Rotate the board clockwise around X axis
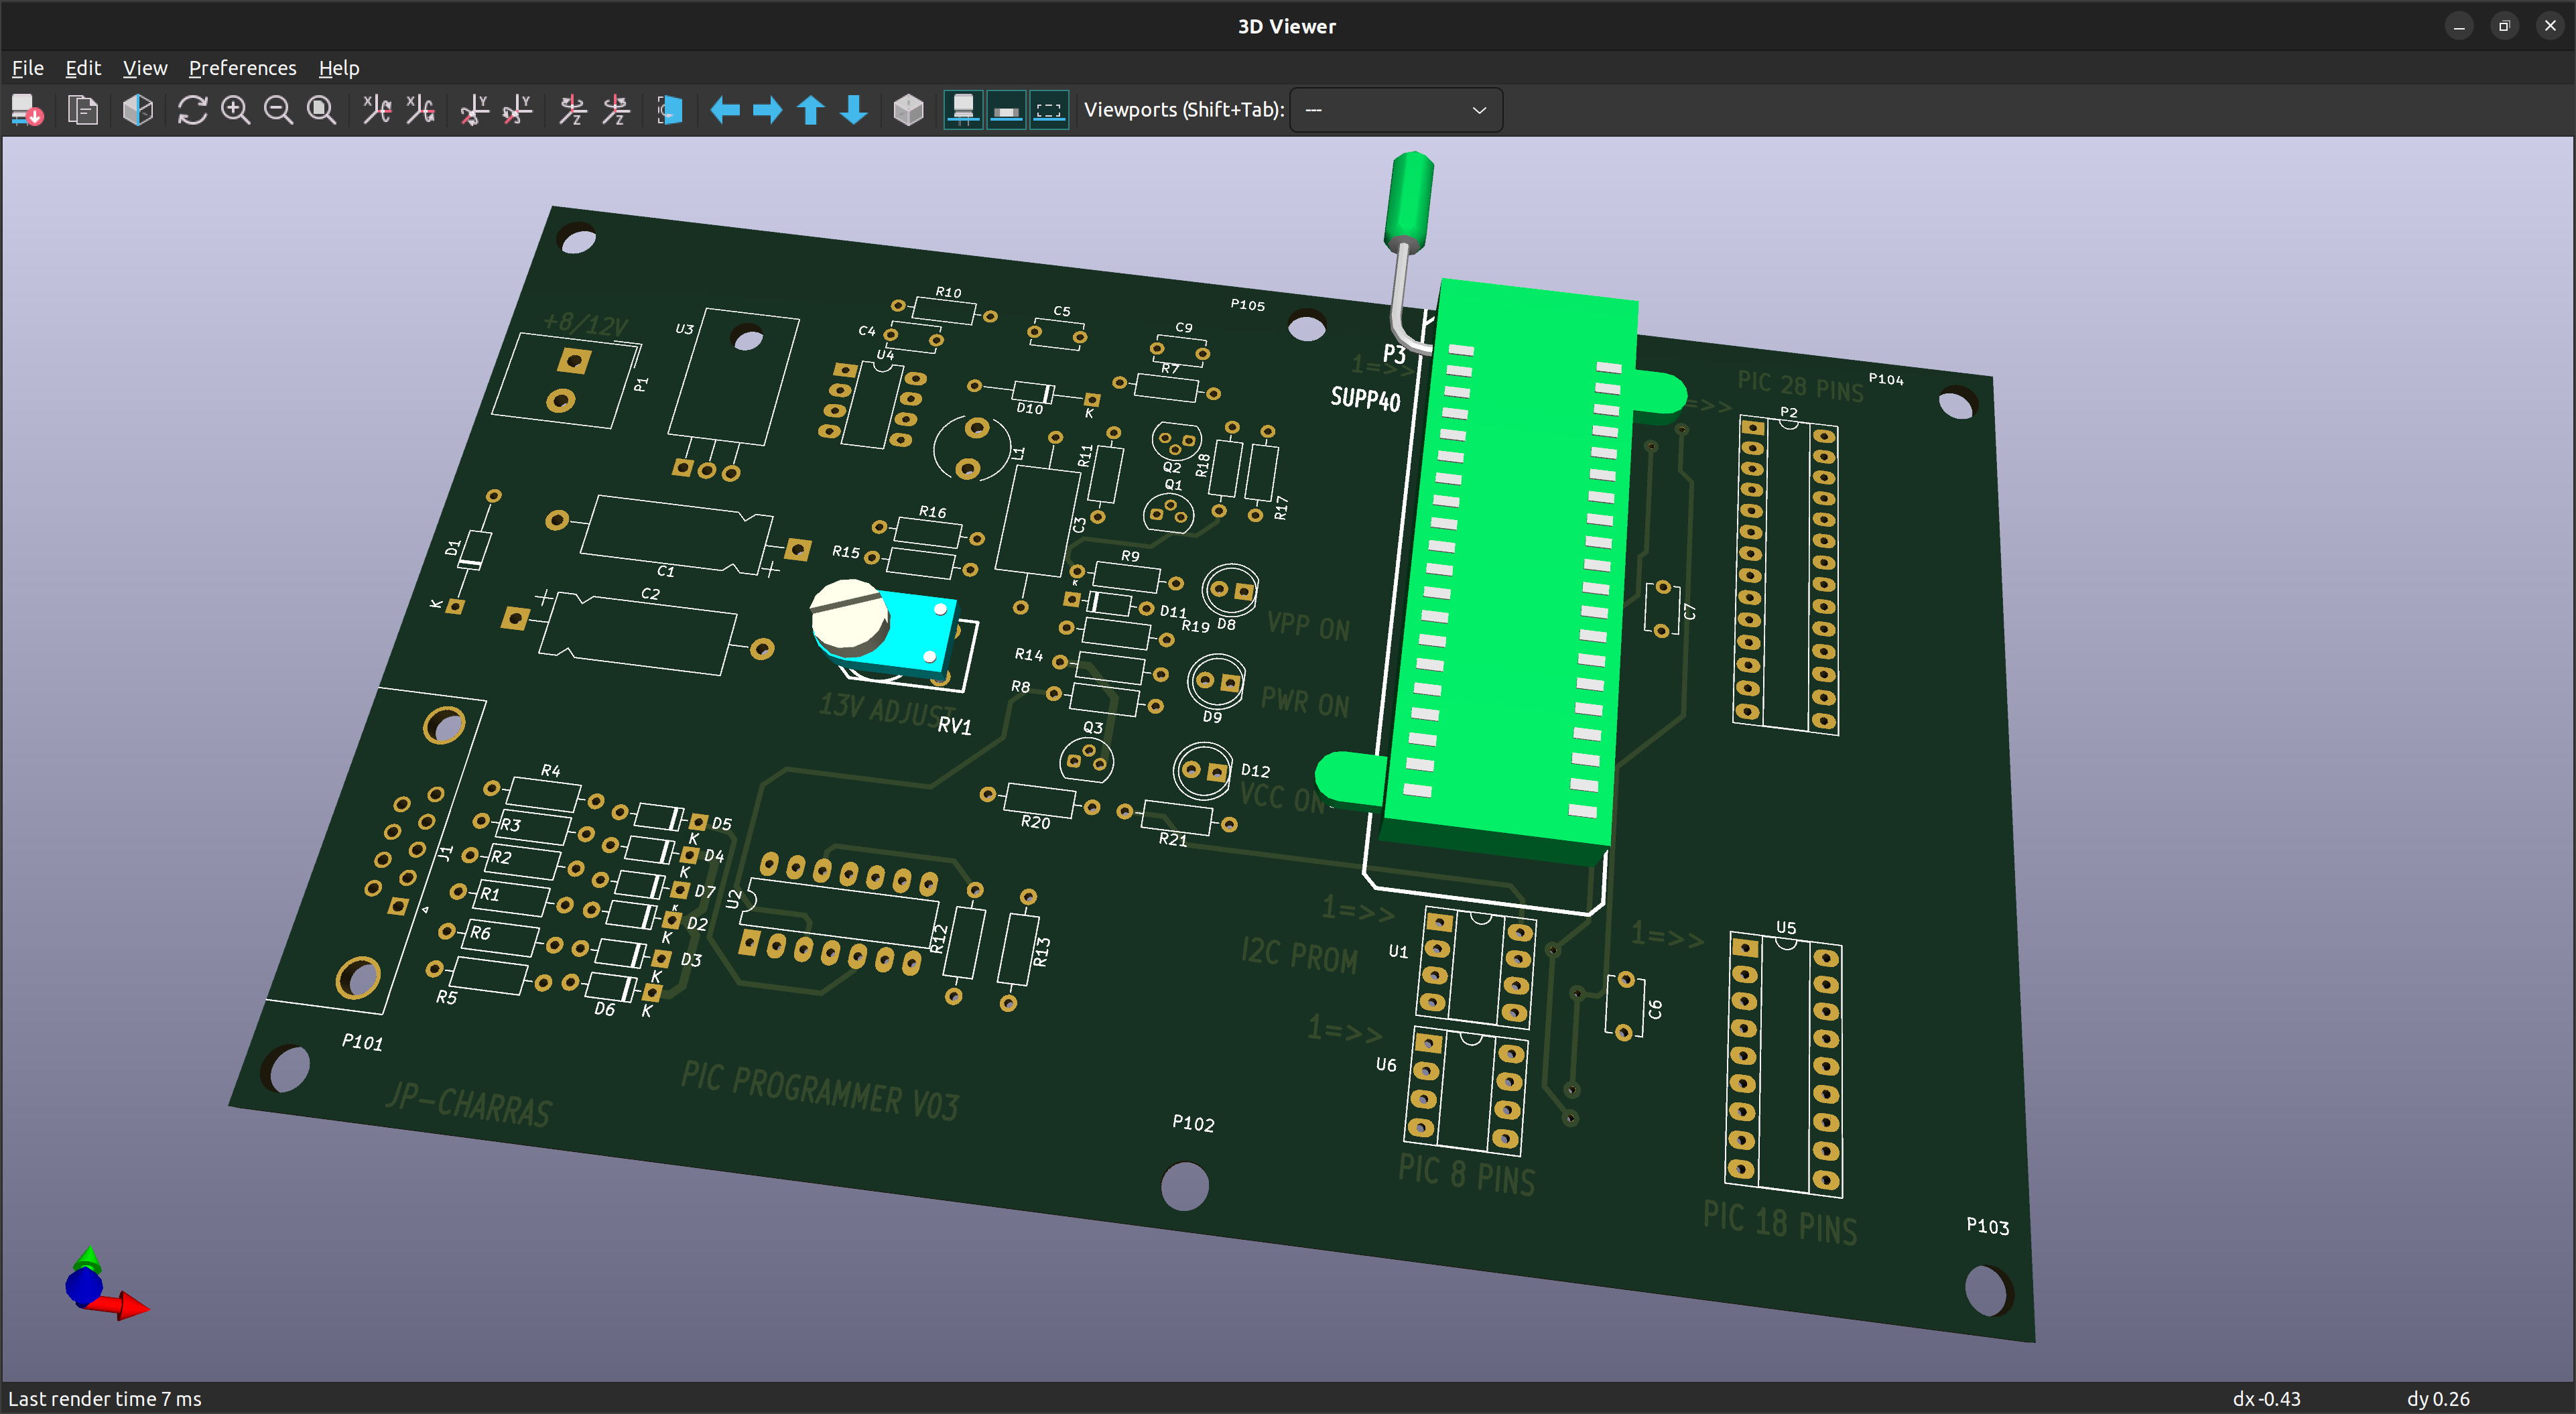The image size is (2576, 1414). tap(376, 110)
